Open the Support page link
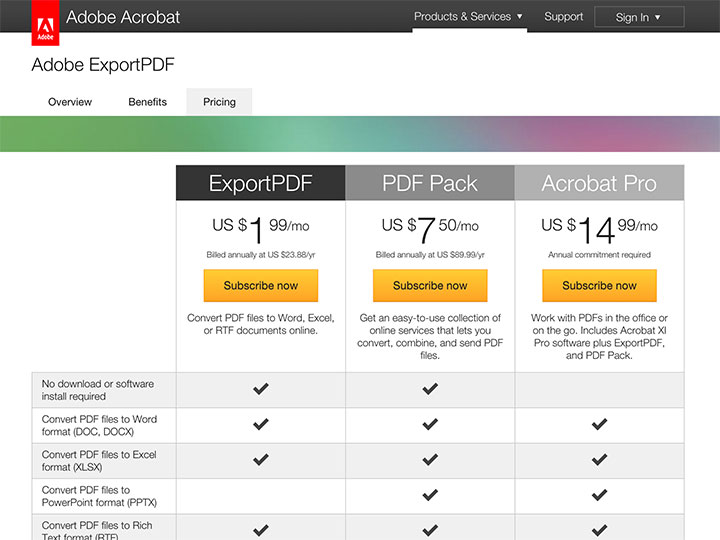 coord(563,17)
